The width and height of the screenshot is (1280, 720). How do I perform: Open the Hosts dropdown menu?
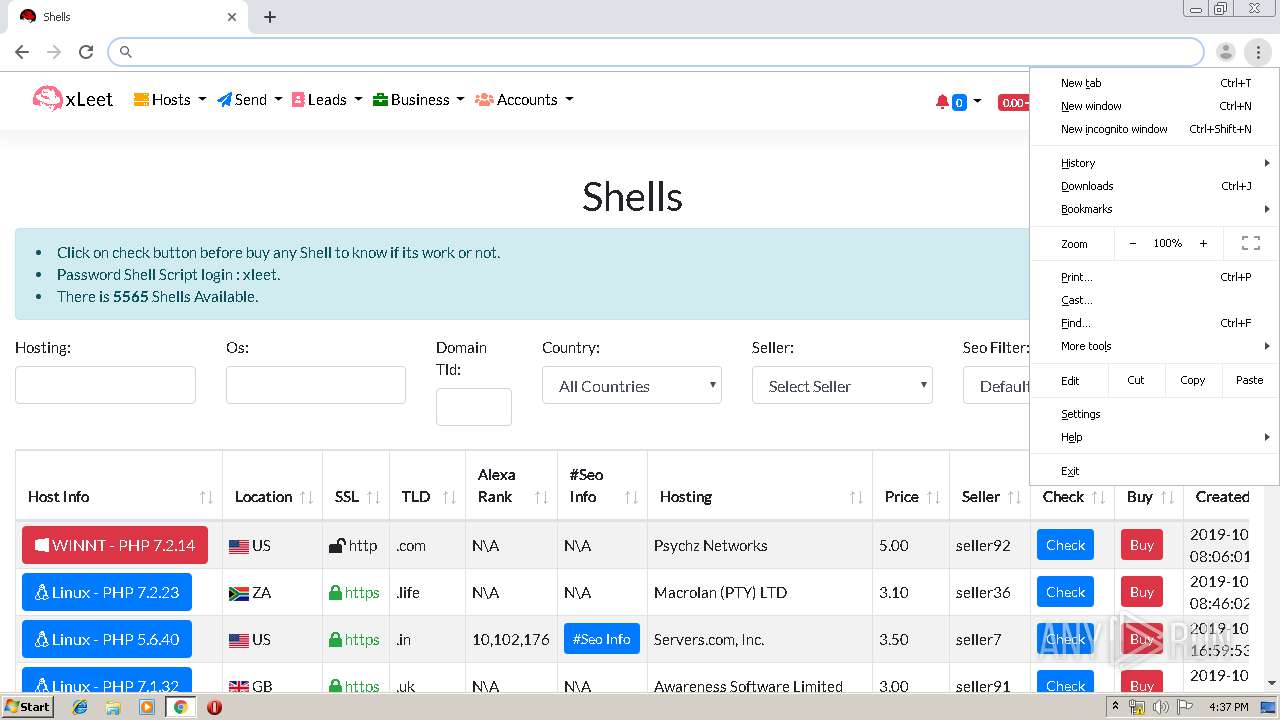click(170, 100)
